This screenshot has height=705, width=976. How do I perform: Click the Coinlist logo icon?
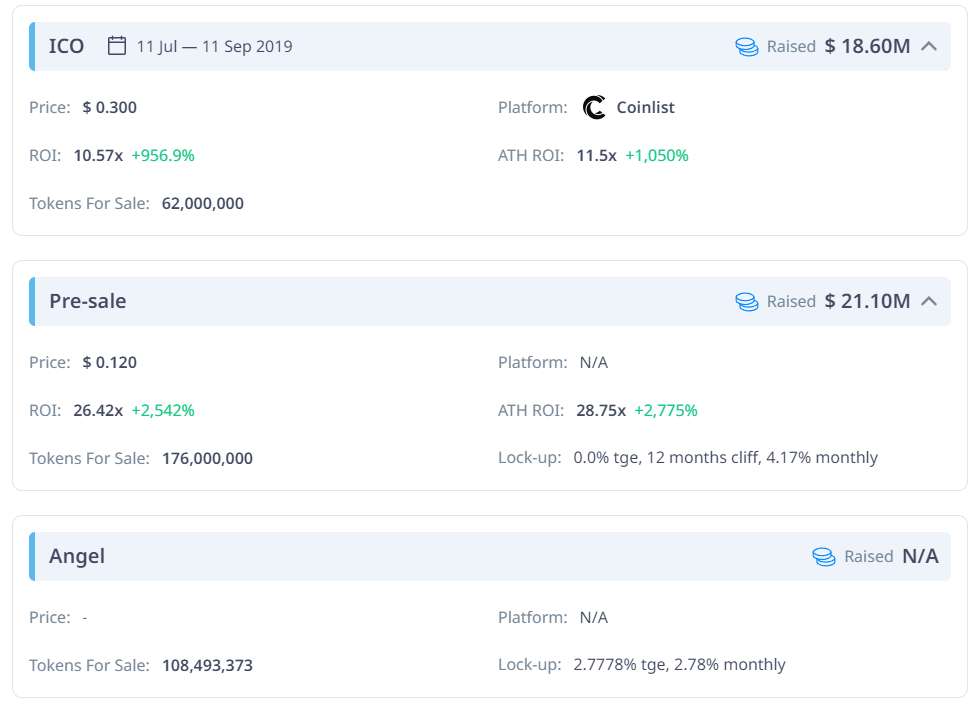594,107
